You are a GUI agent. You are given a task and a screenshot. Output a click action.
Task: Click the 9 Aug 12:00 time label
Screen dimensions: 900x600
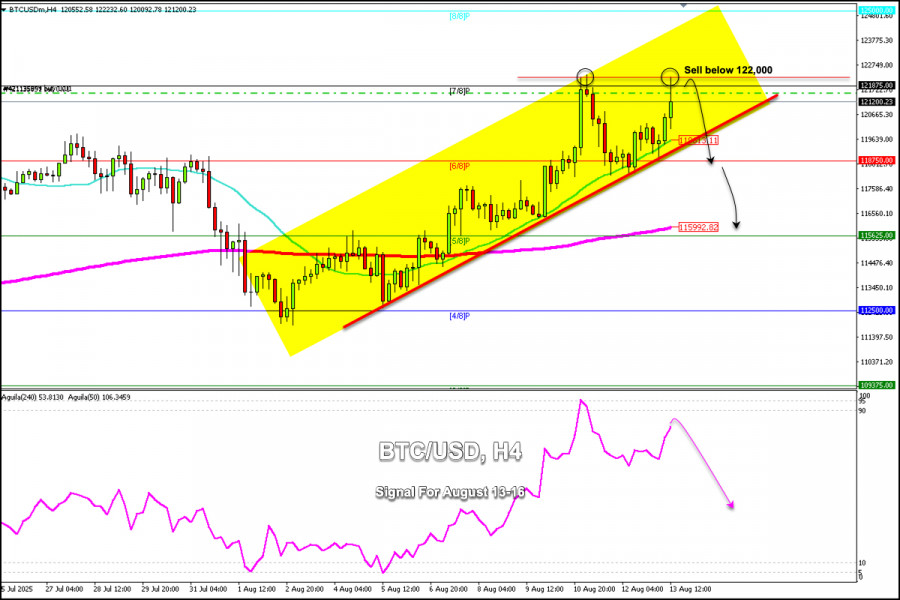click(x=545, y=589)
